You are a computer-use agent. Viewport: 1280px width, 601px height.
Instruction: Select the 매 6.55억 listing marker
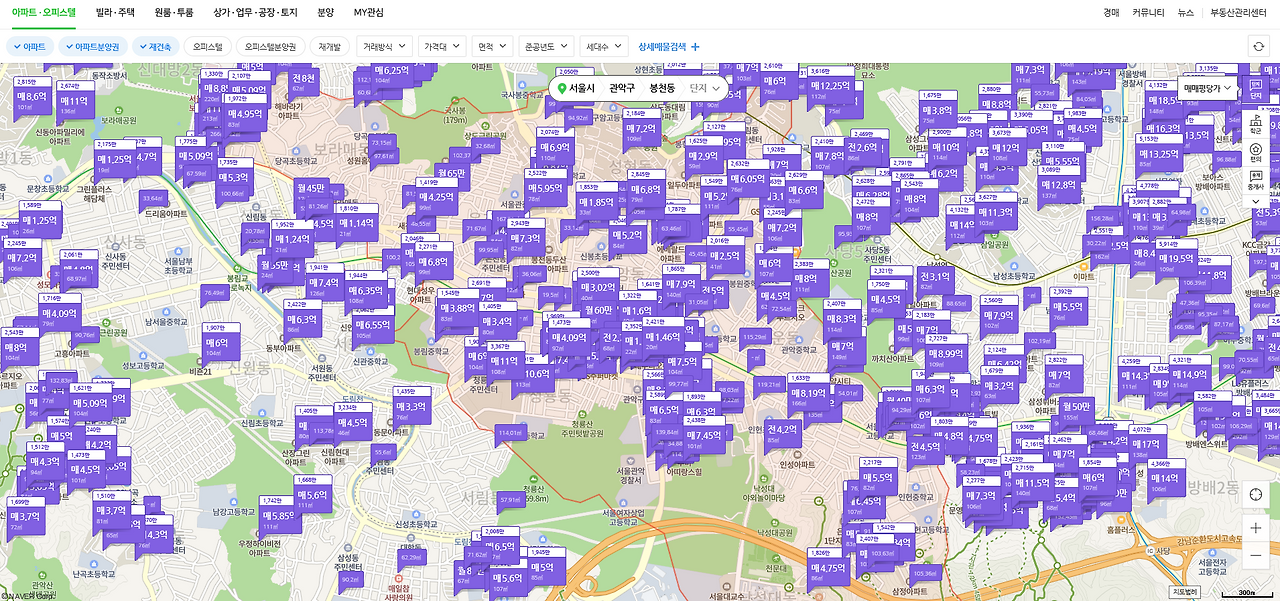tap(373, 326)
